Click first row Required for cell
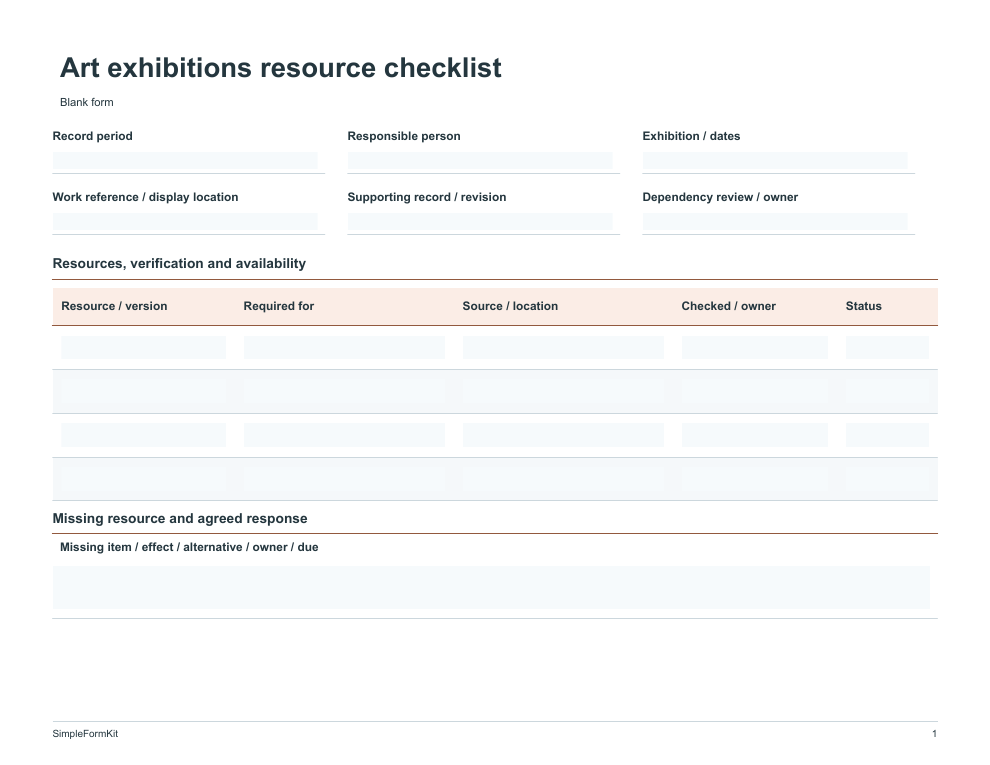 (x=344, y=347)
